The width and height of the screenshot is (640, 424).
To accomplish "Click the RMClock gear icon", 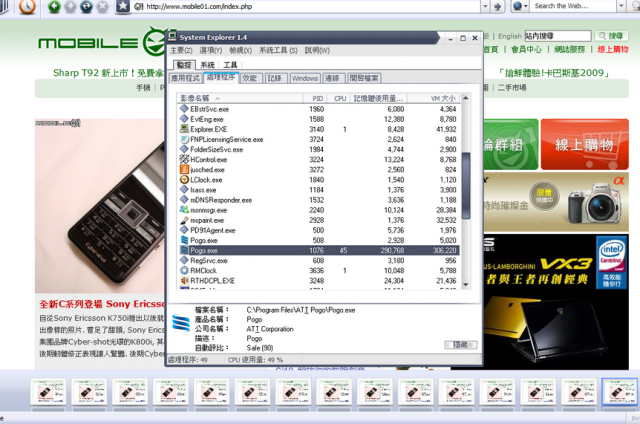I will [x=184, y=270].
